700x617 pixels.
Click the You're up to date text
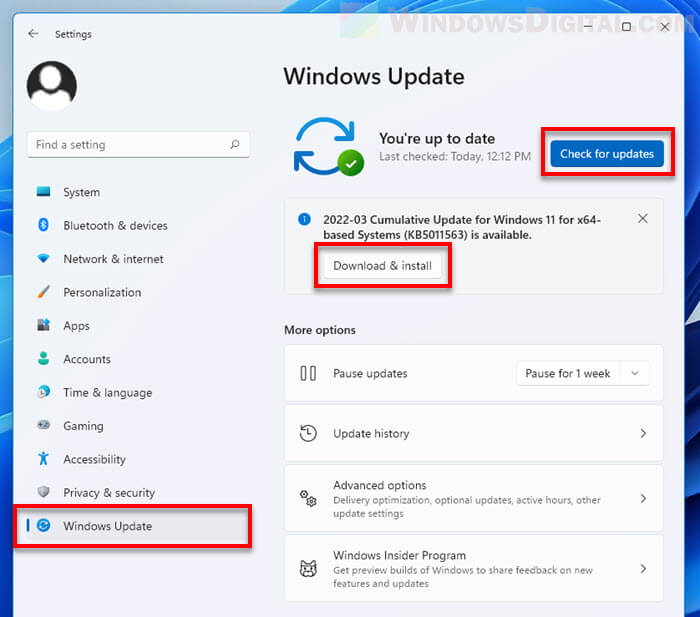point(437,138)
